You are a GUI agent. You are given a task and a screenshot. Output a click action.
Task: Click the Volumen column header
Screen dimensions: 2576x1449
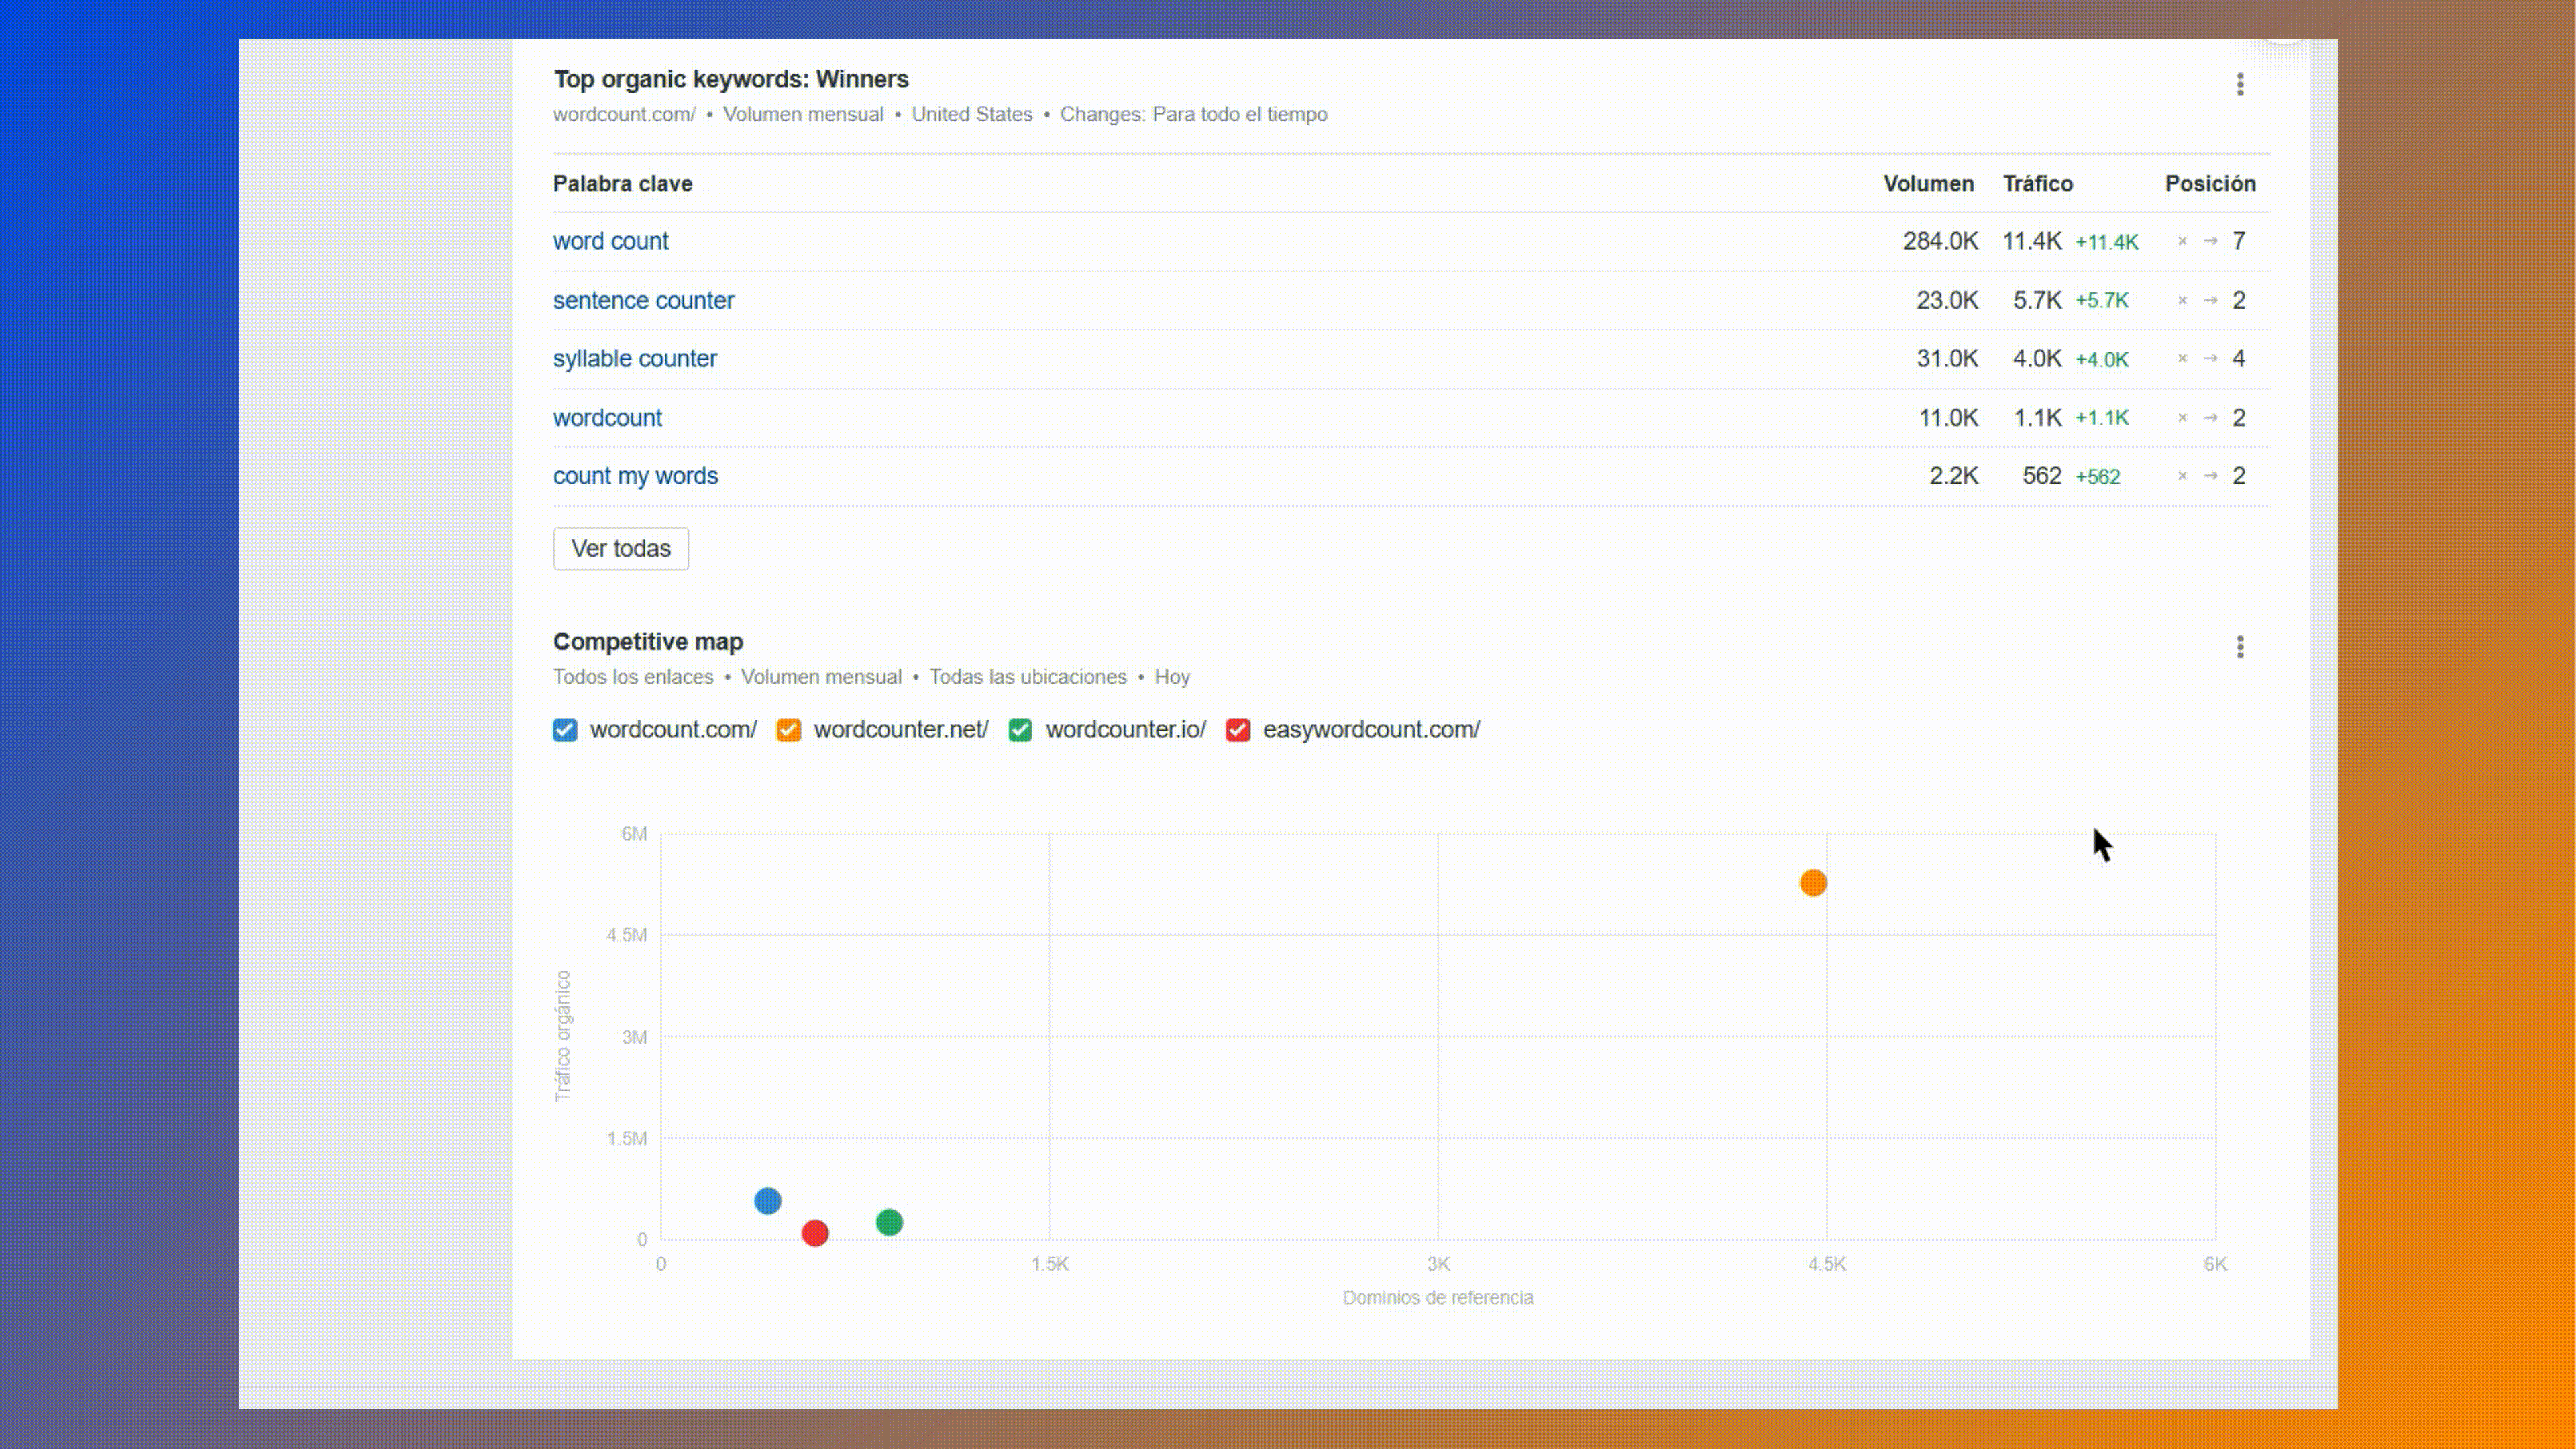1928,184
